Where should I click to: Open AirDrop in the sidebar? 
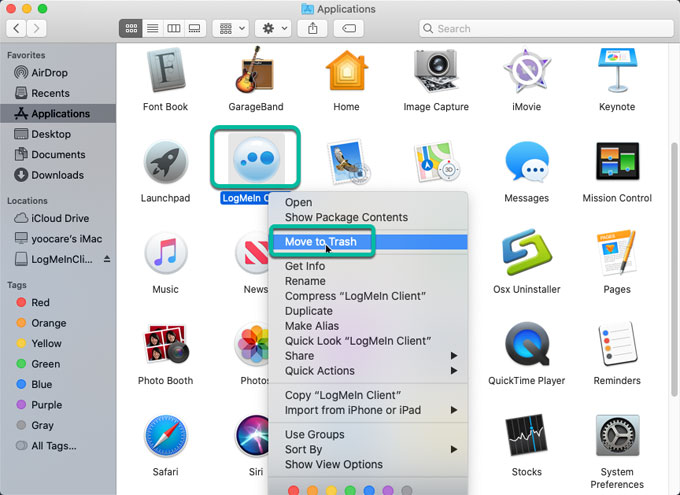pos(58,72)
